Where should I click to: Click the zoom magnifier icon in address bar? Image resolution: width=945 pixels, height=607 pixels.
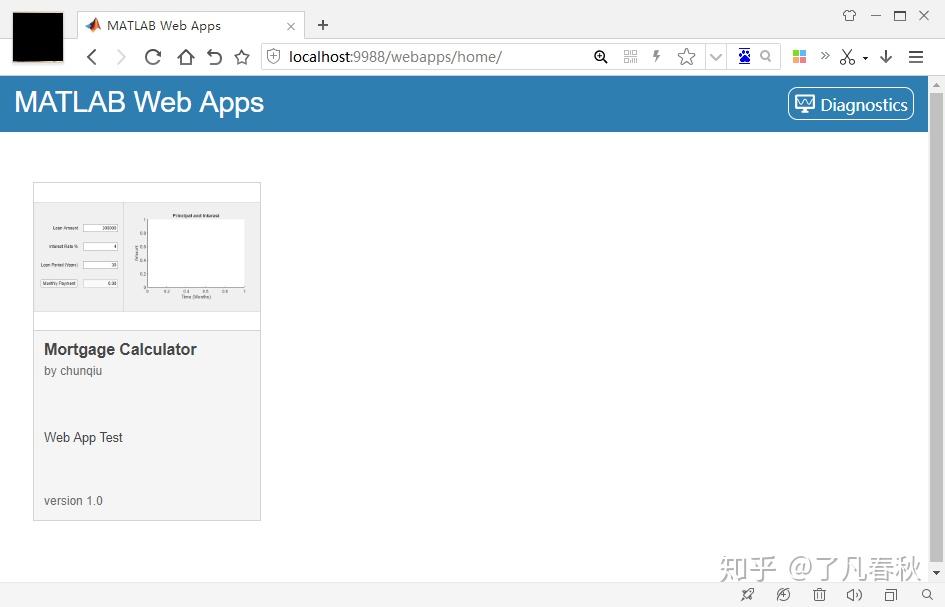[x=600, y=57]
